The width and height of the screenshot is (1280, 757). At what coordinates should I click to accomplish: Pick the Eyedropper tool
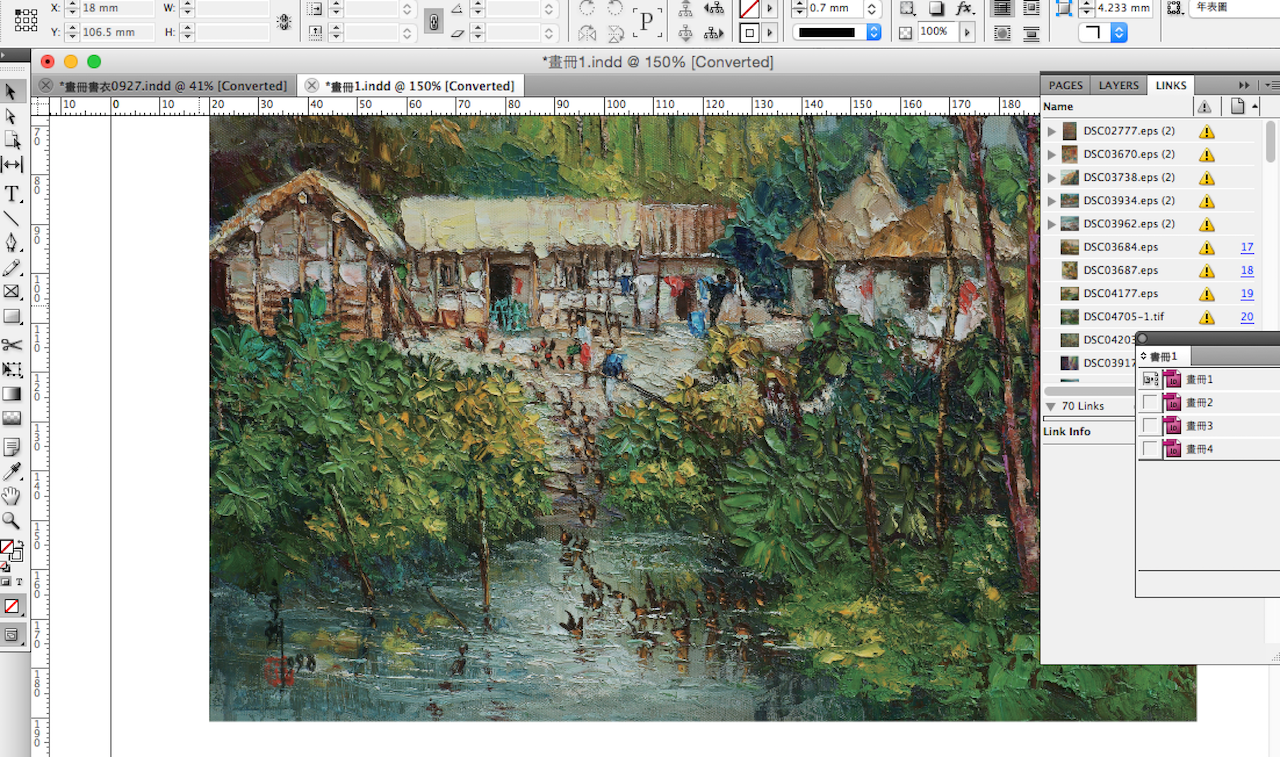tap(12, 472)
